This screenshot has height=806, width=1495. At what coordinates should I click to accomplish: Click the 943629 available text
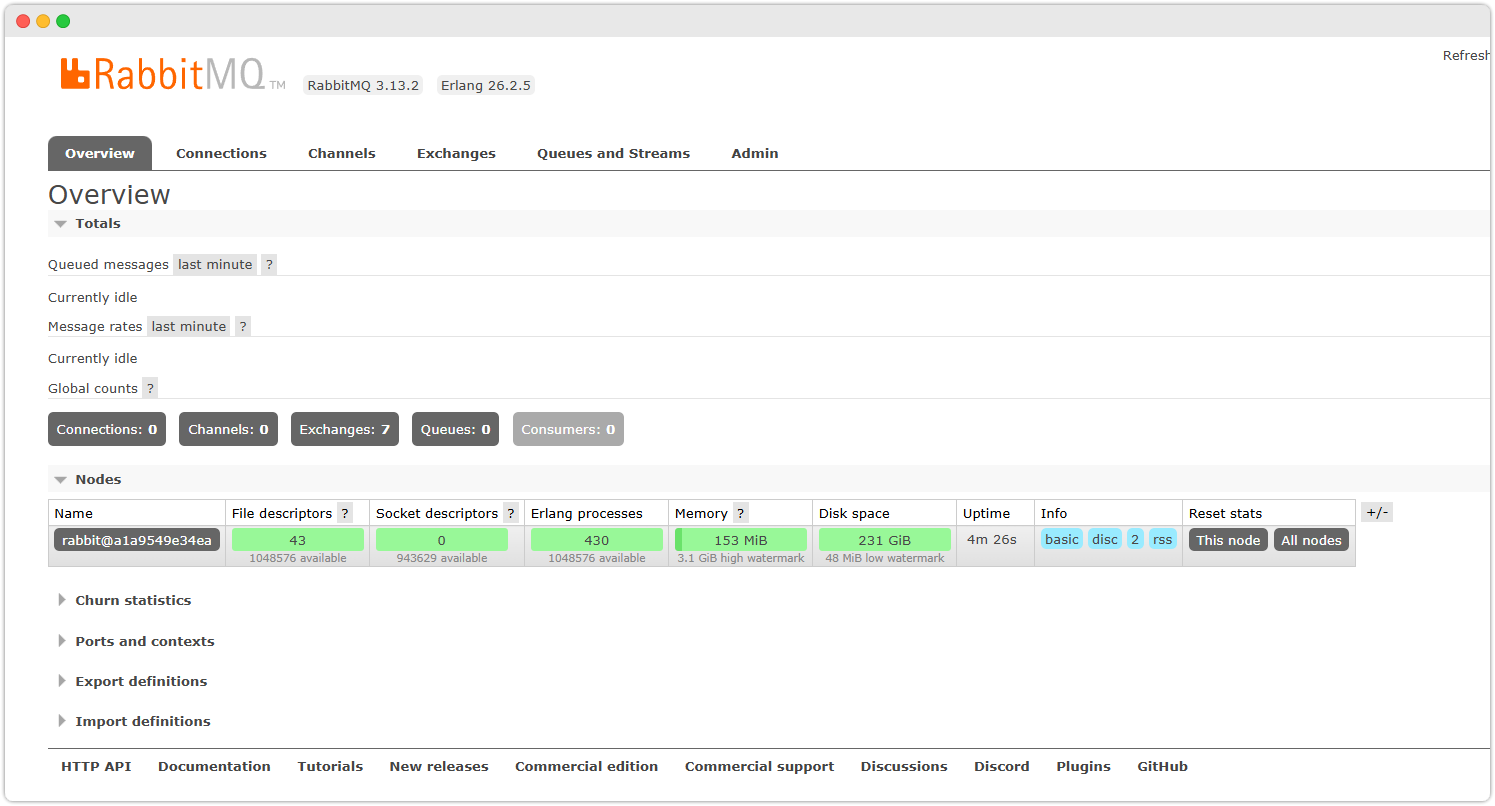[442, 558]
